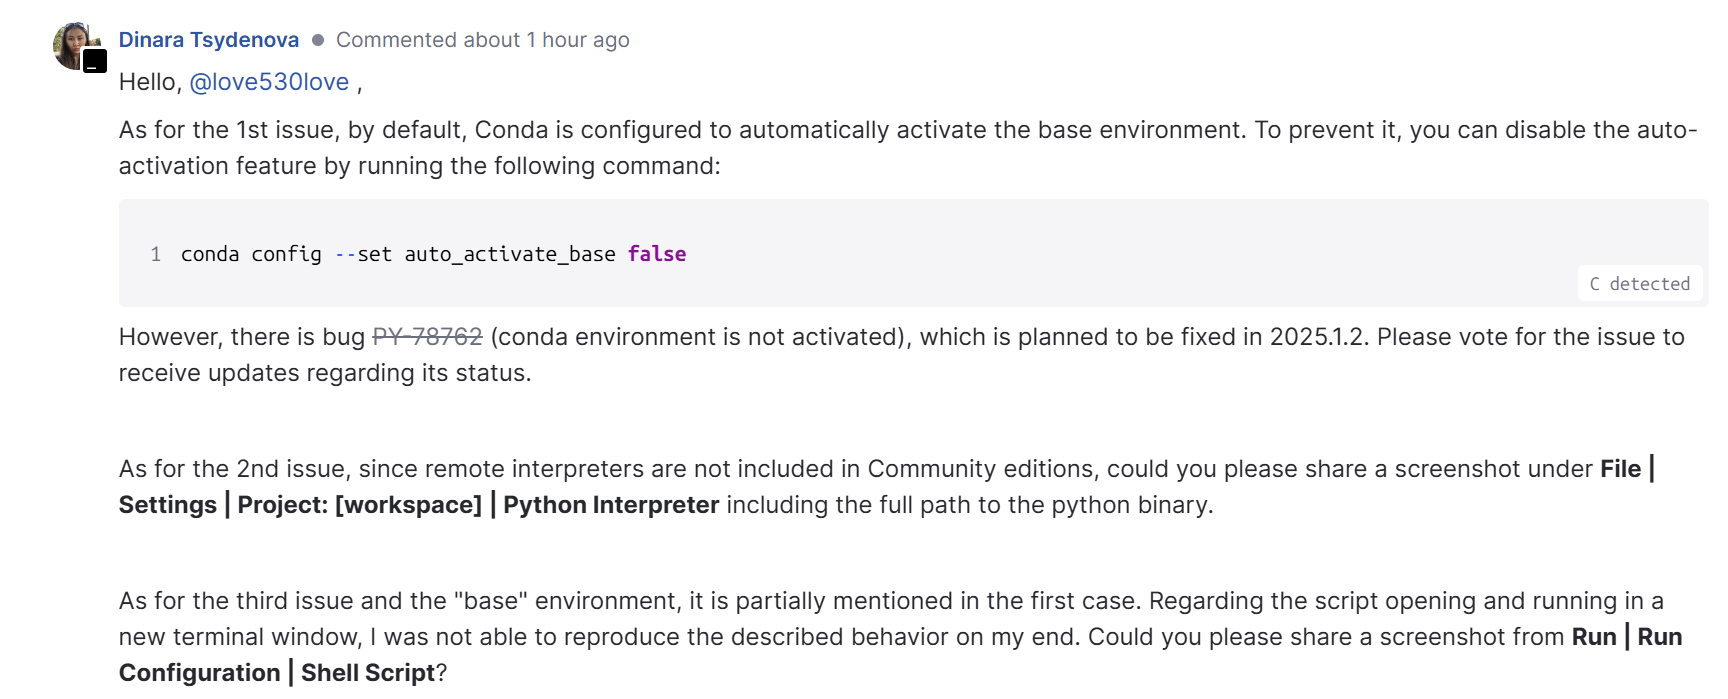The image size is (1728, 699).
Task: Click the "conda config" command text
Action: (x=251, y=254)
